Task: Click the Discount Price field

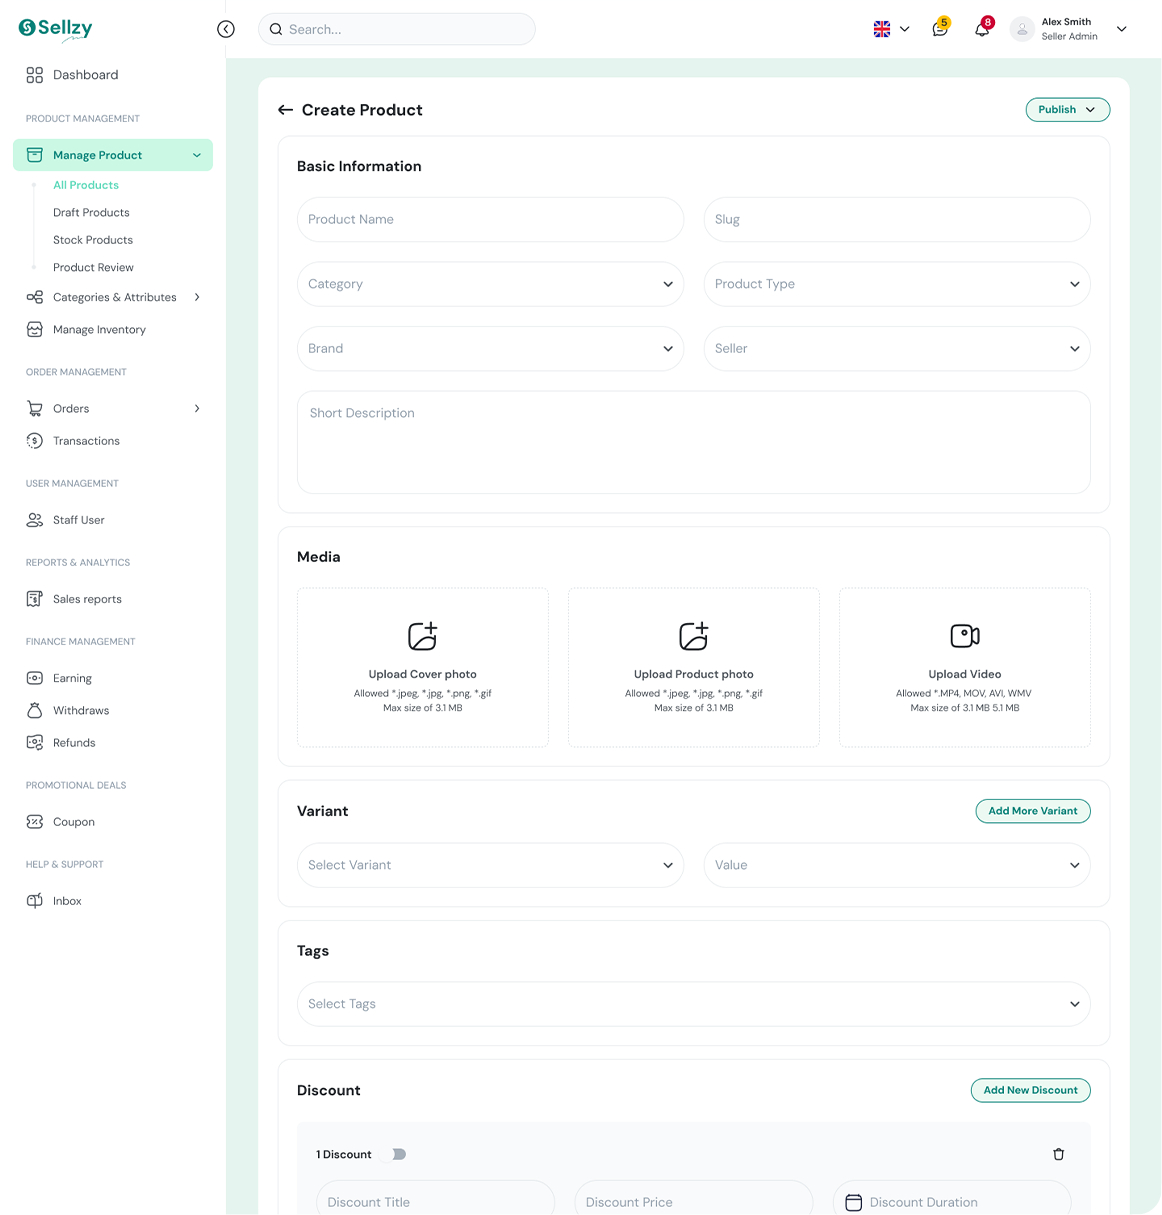Action: pos(694,1198)
